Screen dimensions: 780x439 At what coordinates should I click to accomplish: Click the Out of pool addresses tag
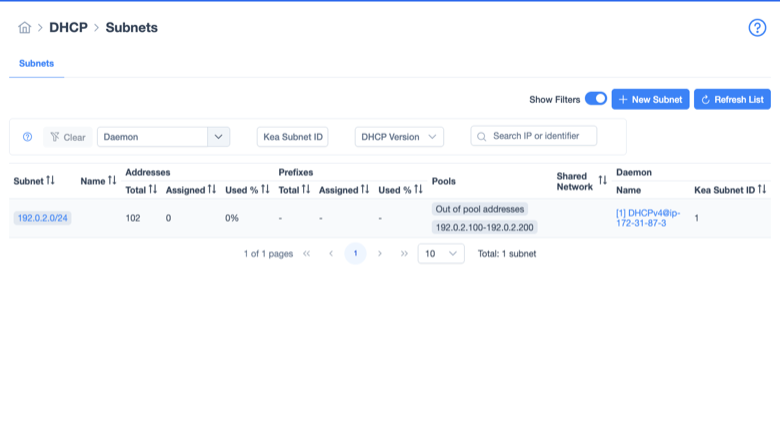(x=480, y=209)
